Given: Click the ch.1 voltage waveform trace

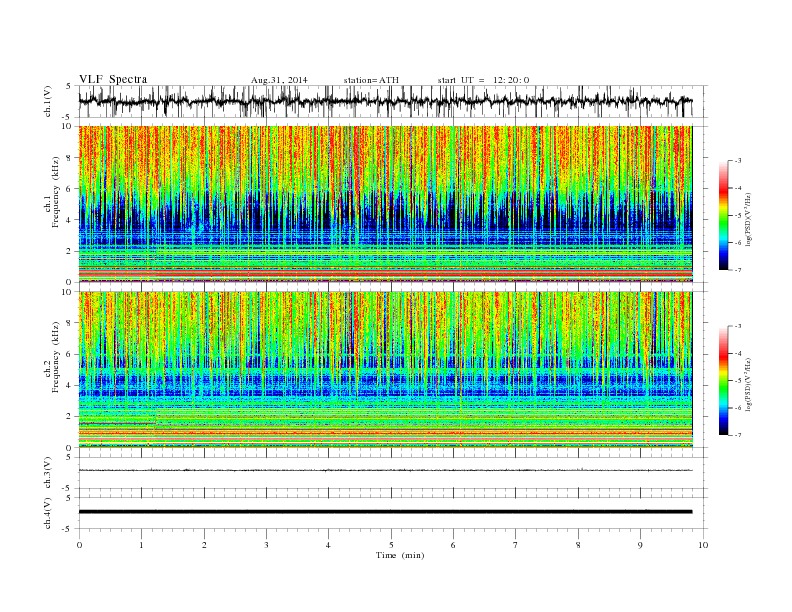Looking at the screenshot, I should [385, 101].
